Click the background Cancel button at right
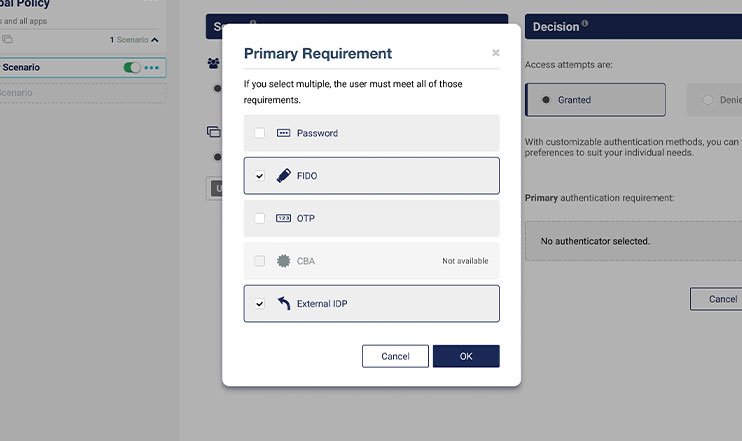This screenshot has height=441, width=742. (718, 299)
